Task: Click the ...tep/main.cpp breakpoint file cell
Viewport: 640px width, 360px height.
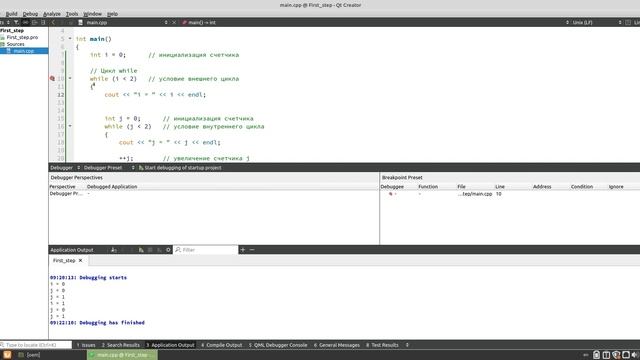Action: coord(475,194)
